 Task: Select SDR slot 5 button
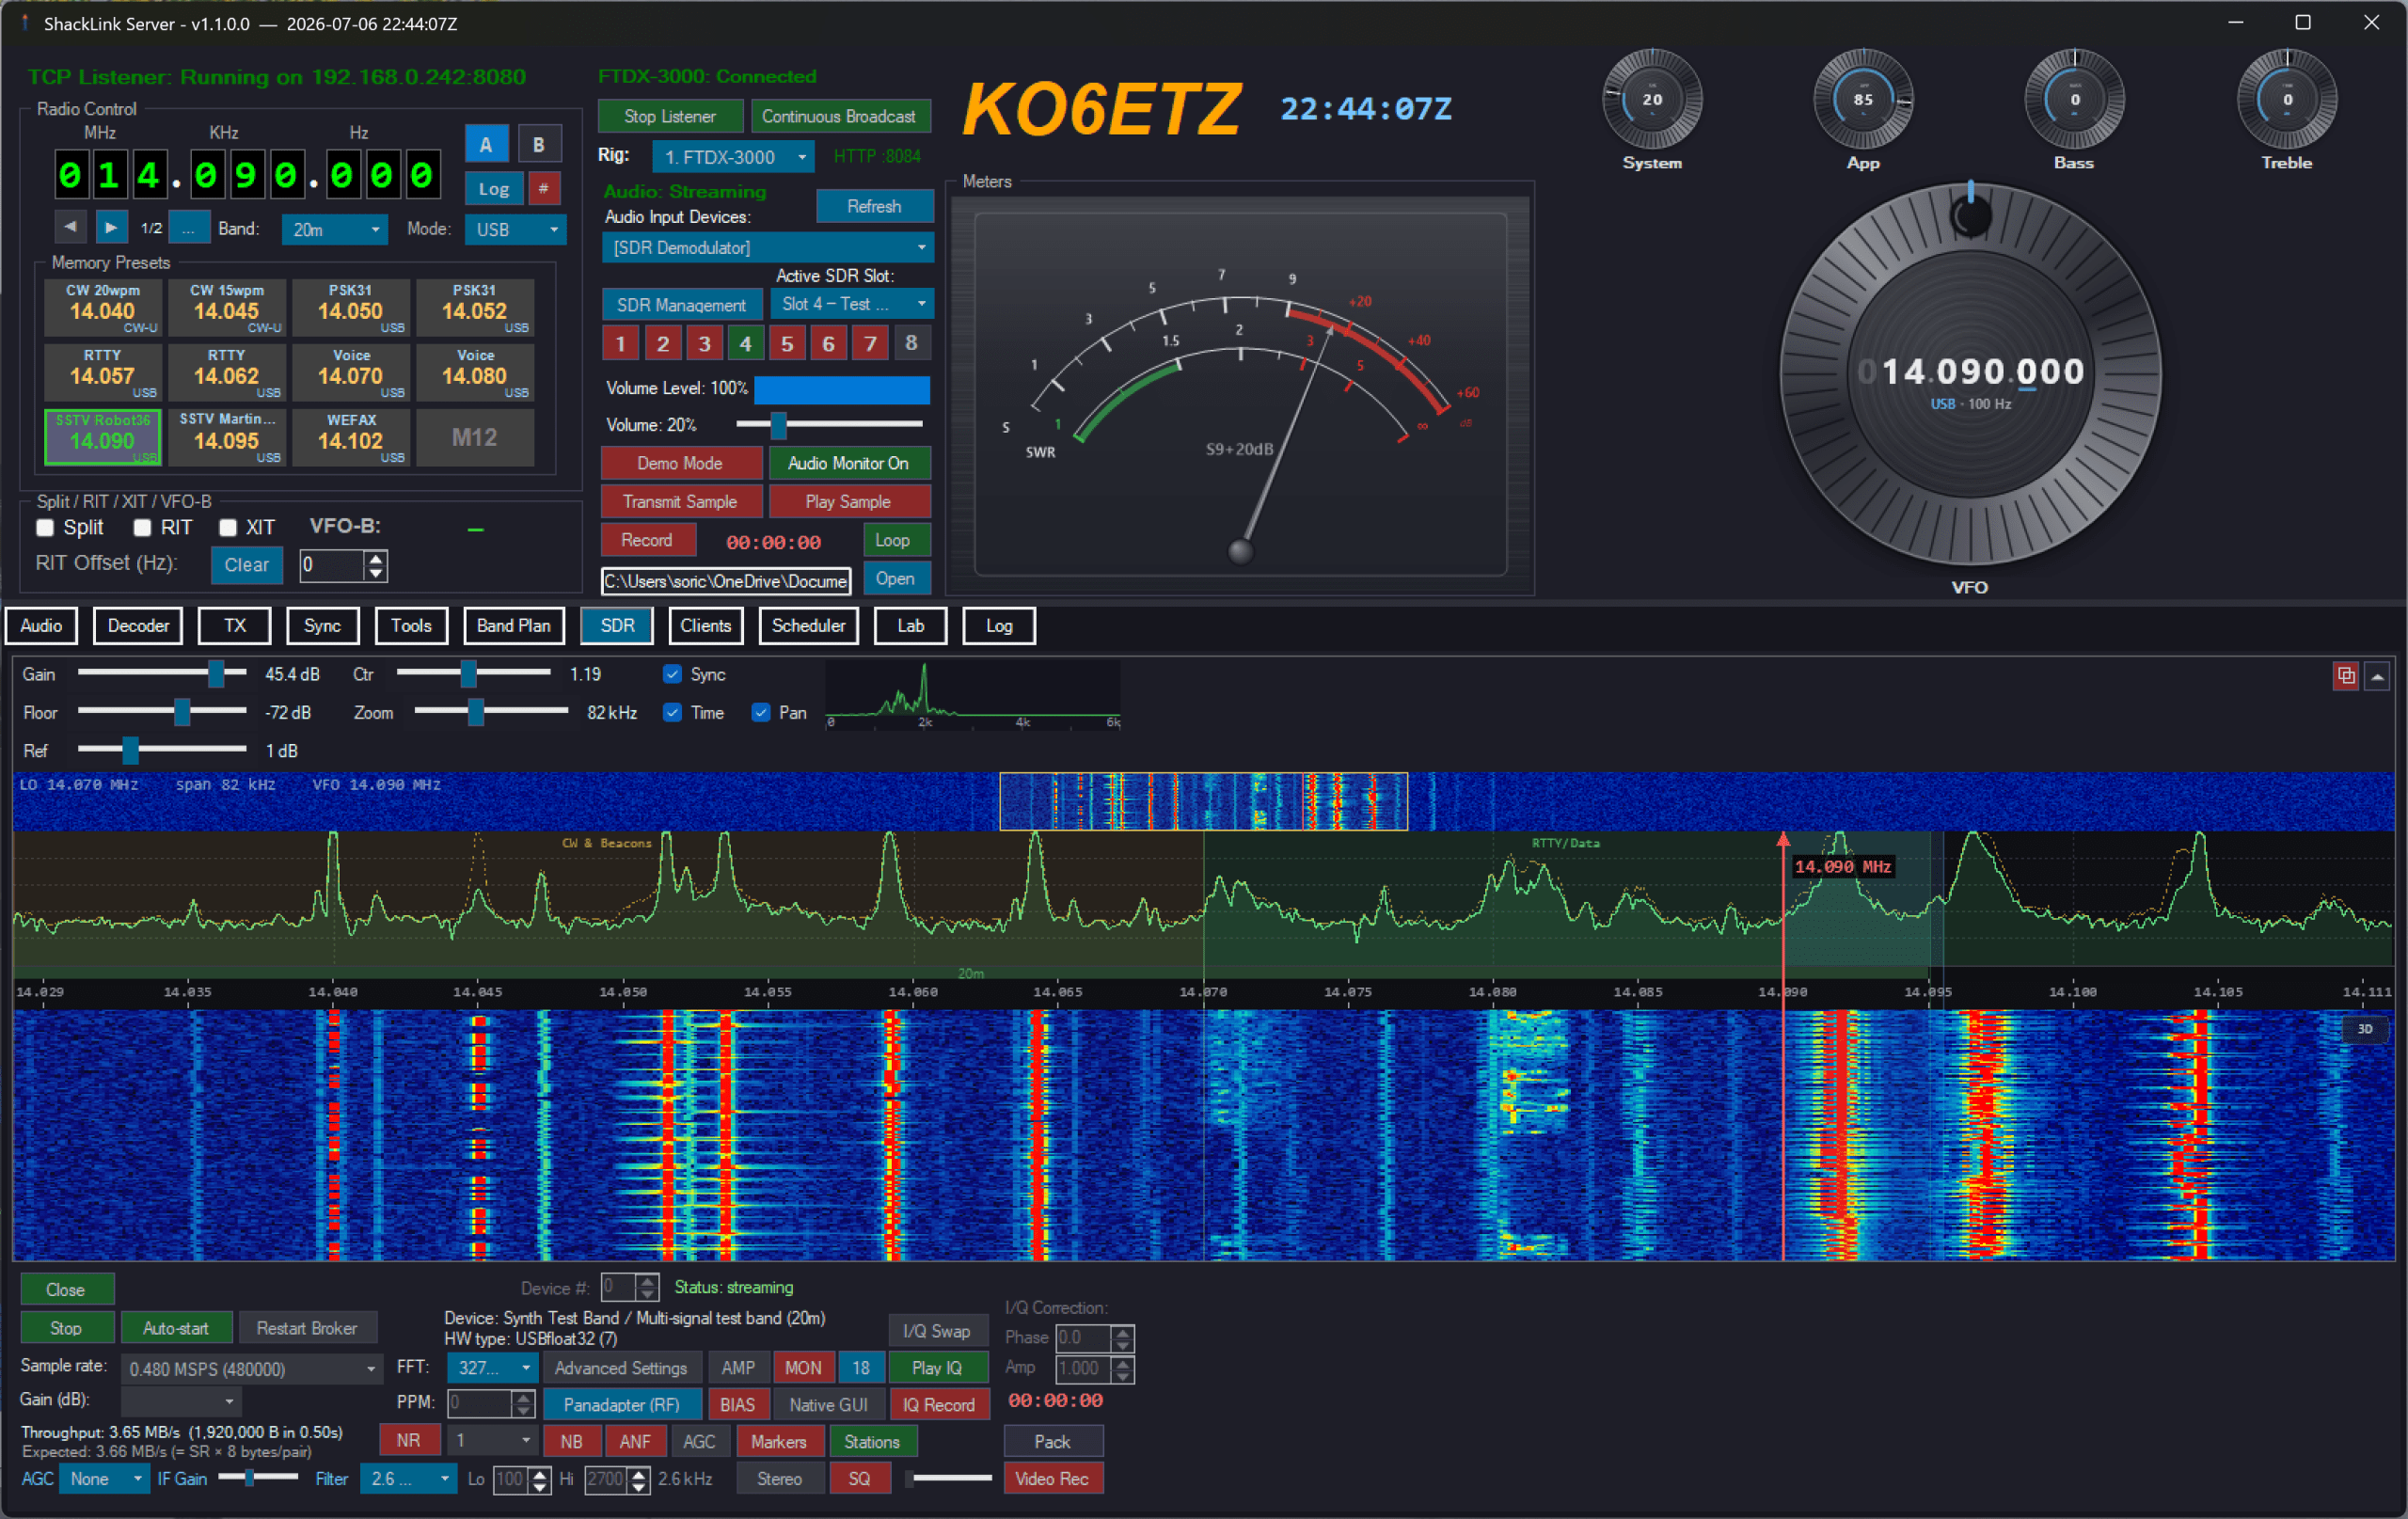click(x=787, y=344)
